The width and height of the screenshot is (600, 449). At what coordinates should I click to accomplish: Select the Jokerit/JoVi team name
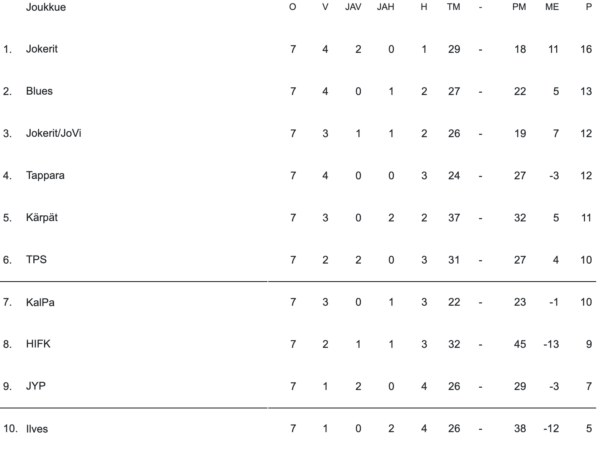[53, 133]
